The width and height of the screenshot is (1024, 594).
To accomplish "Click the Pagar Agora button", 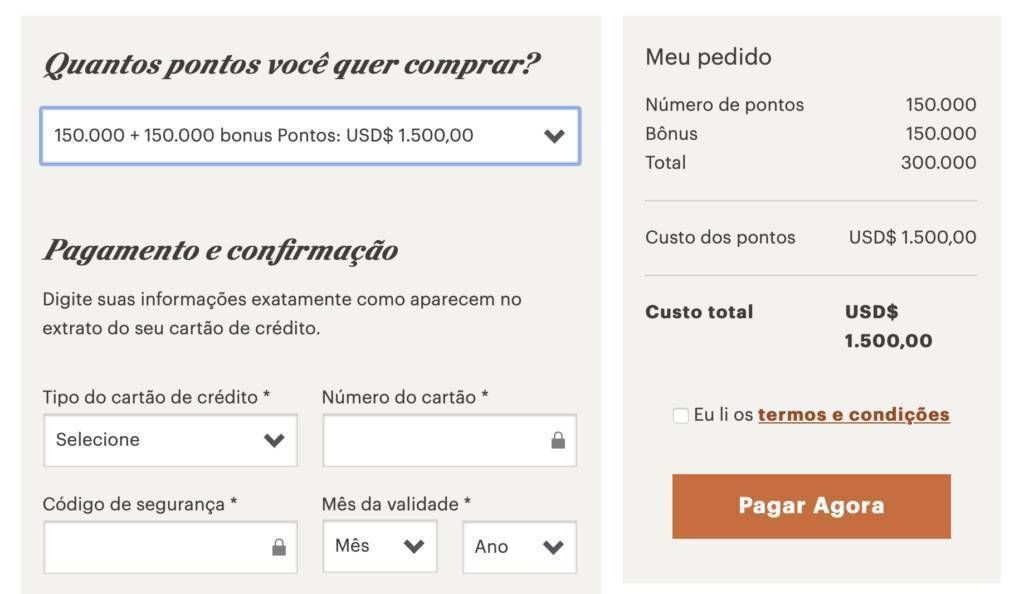I will coord(811,506).
